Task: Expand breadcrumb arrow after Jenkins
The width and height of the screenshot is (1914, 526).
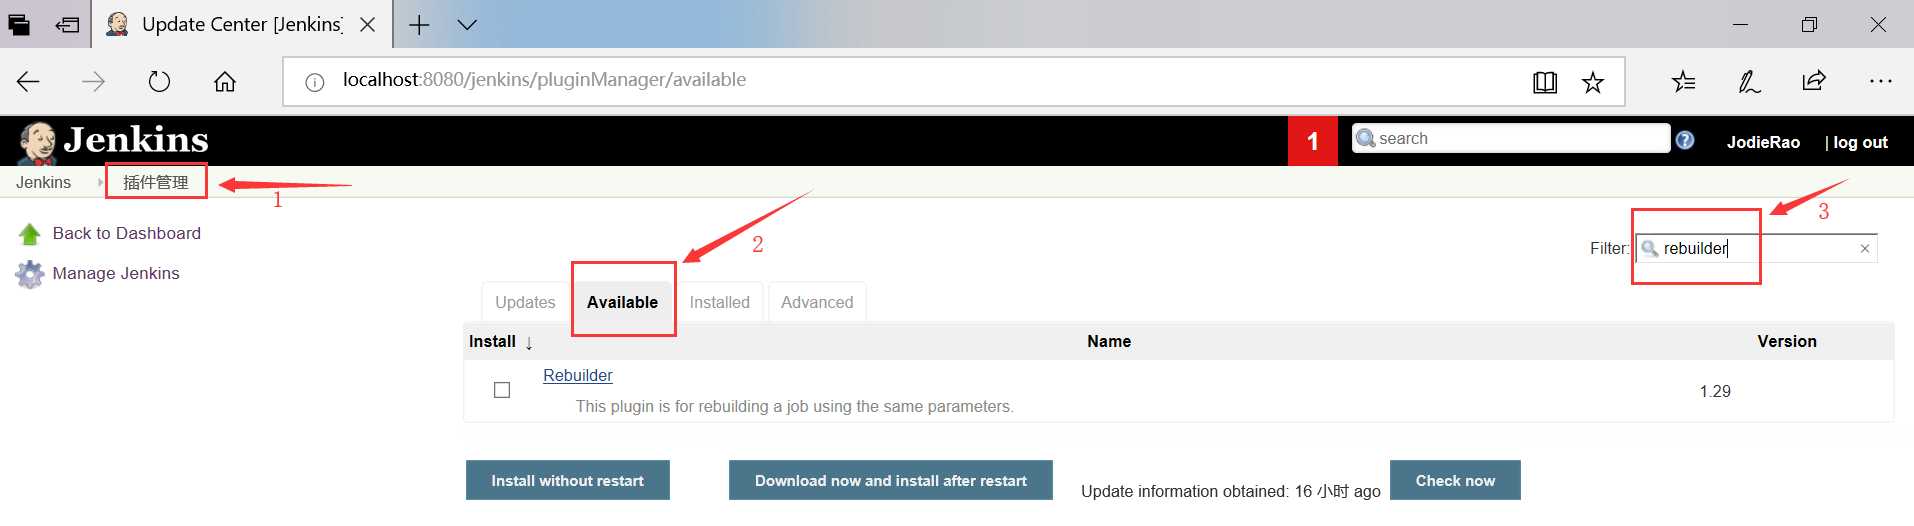Action: [x=100, y=182]
